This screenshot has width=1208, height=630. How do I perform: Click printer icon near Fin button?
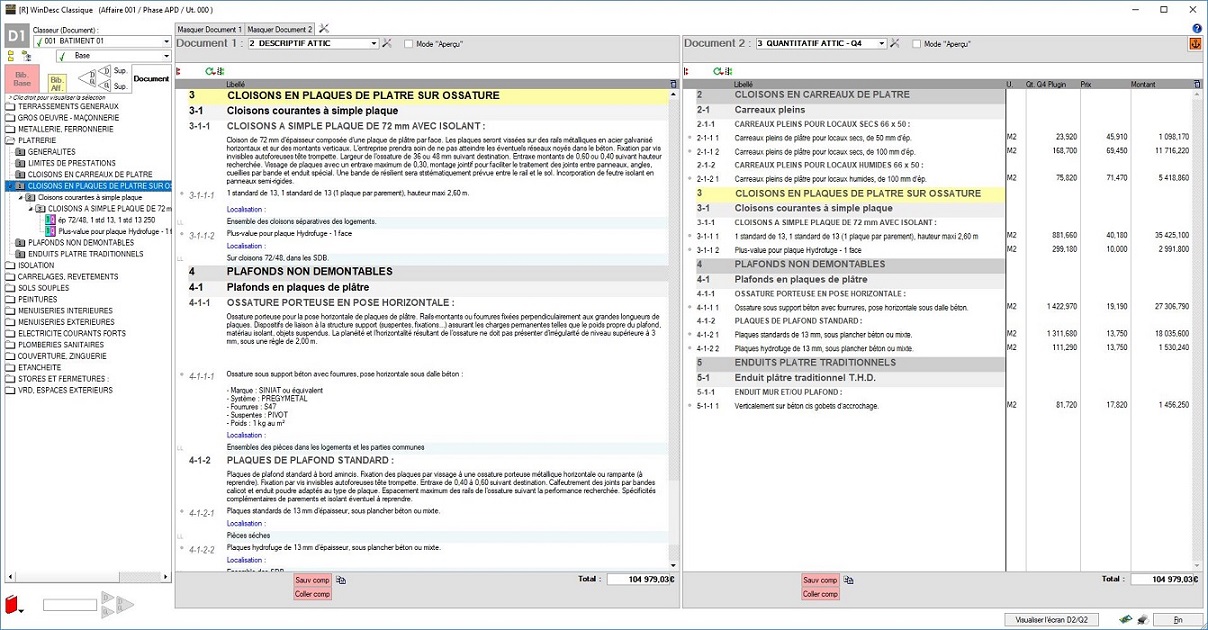[1143, 620]
